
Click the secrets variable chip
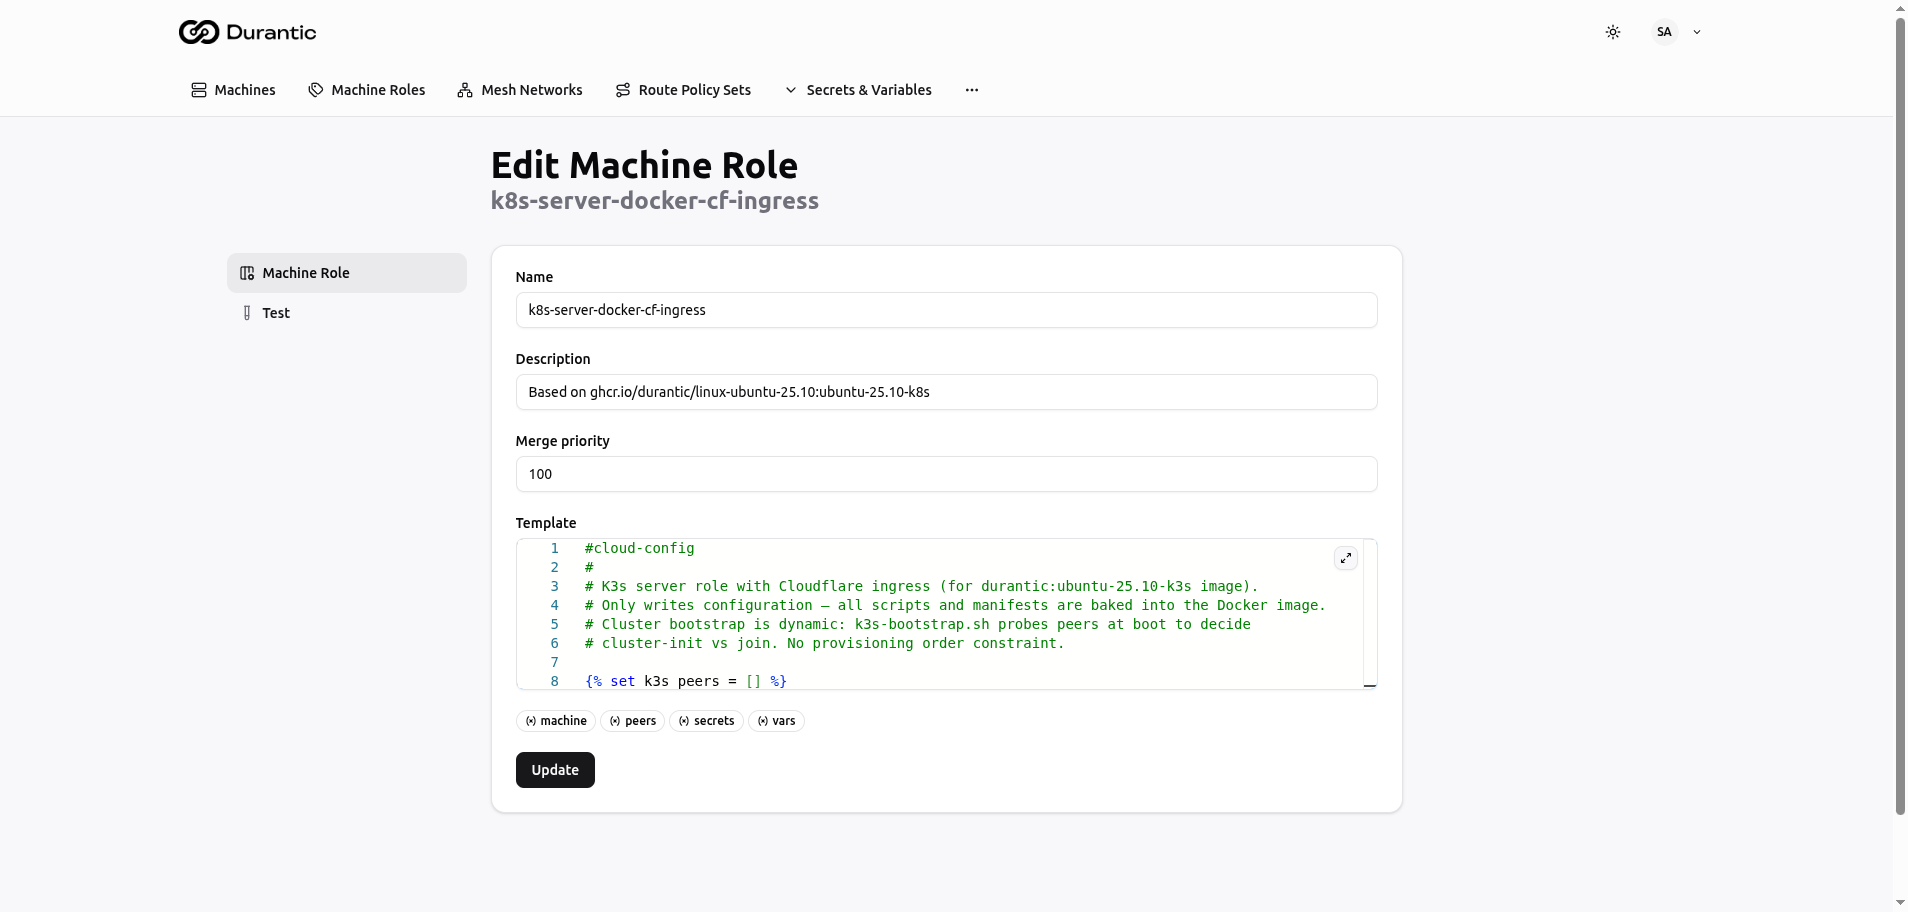[706, 721]
